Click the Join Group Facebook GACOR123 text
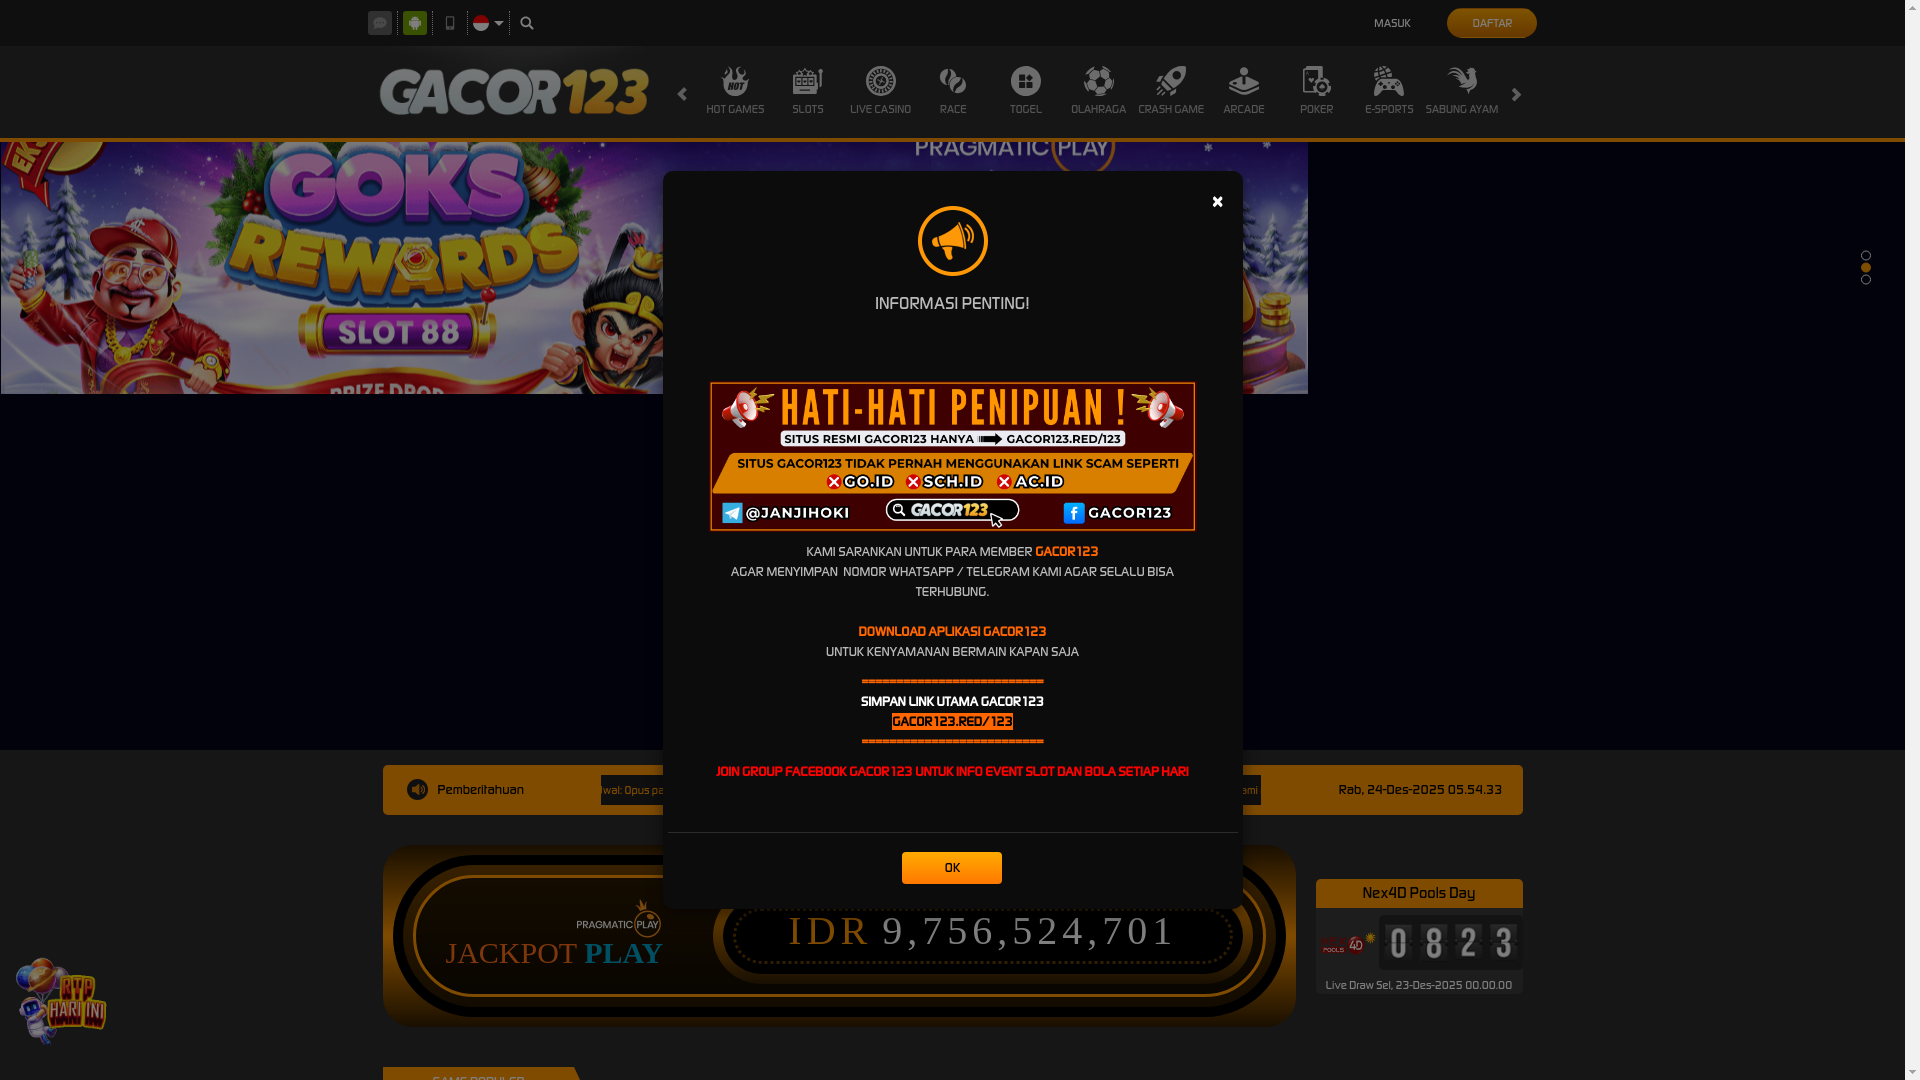The height and width of the screenshot is (1080, 1920). [952, 772]
